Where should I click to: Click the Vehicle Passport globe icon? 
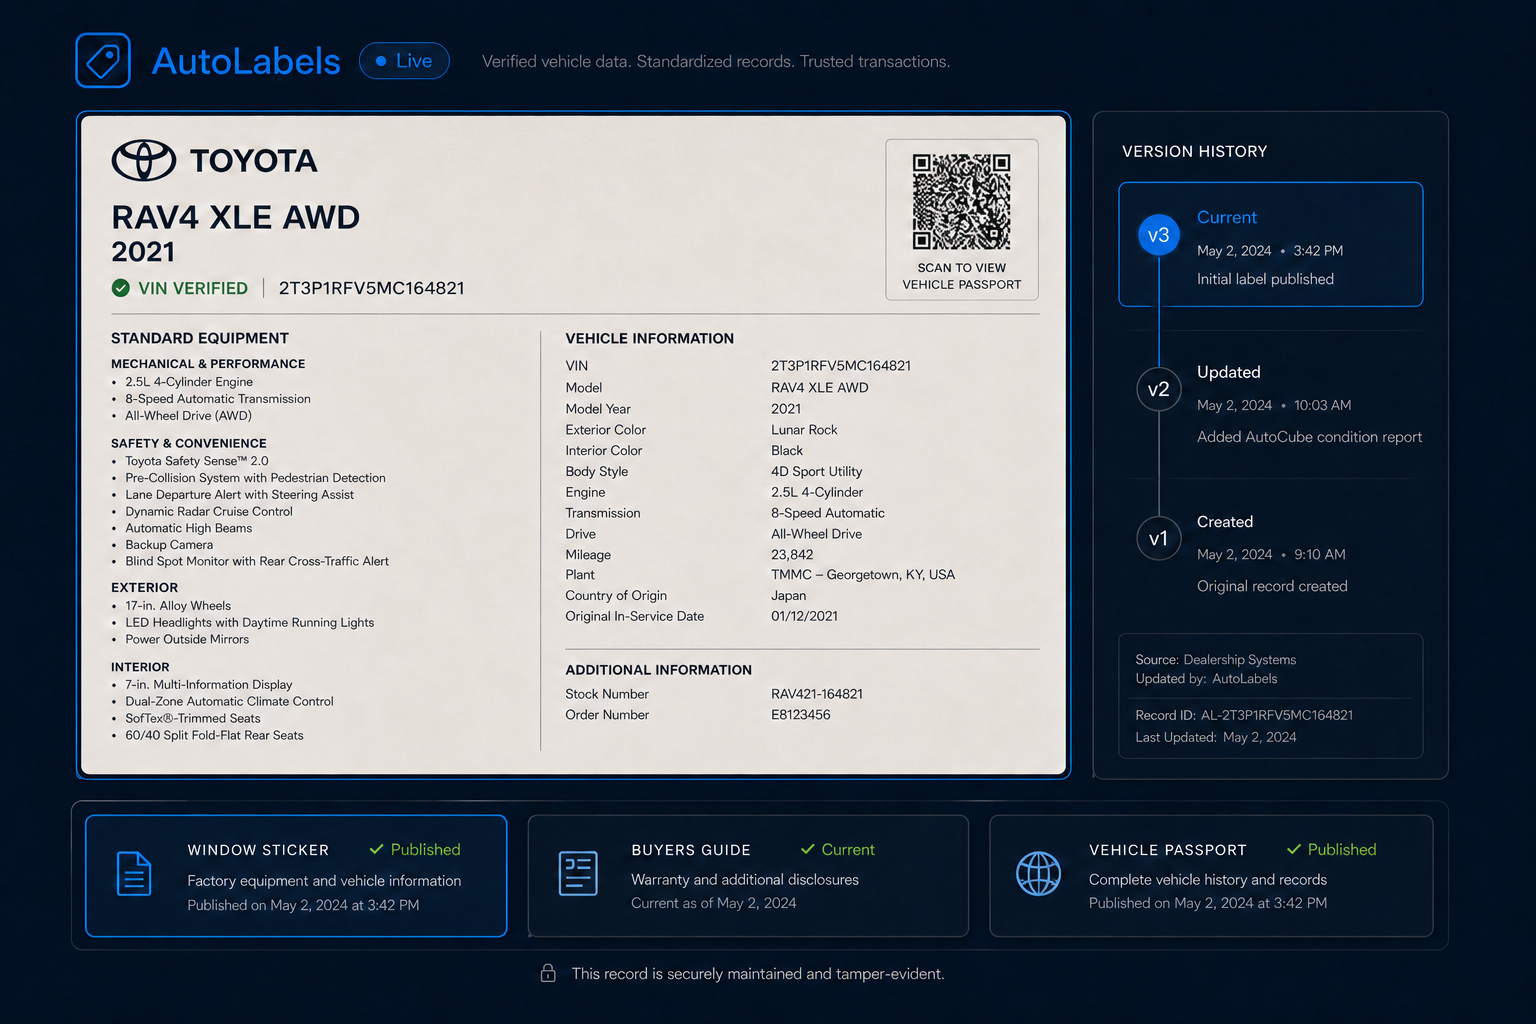point(1039,874)
